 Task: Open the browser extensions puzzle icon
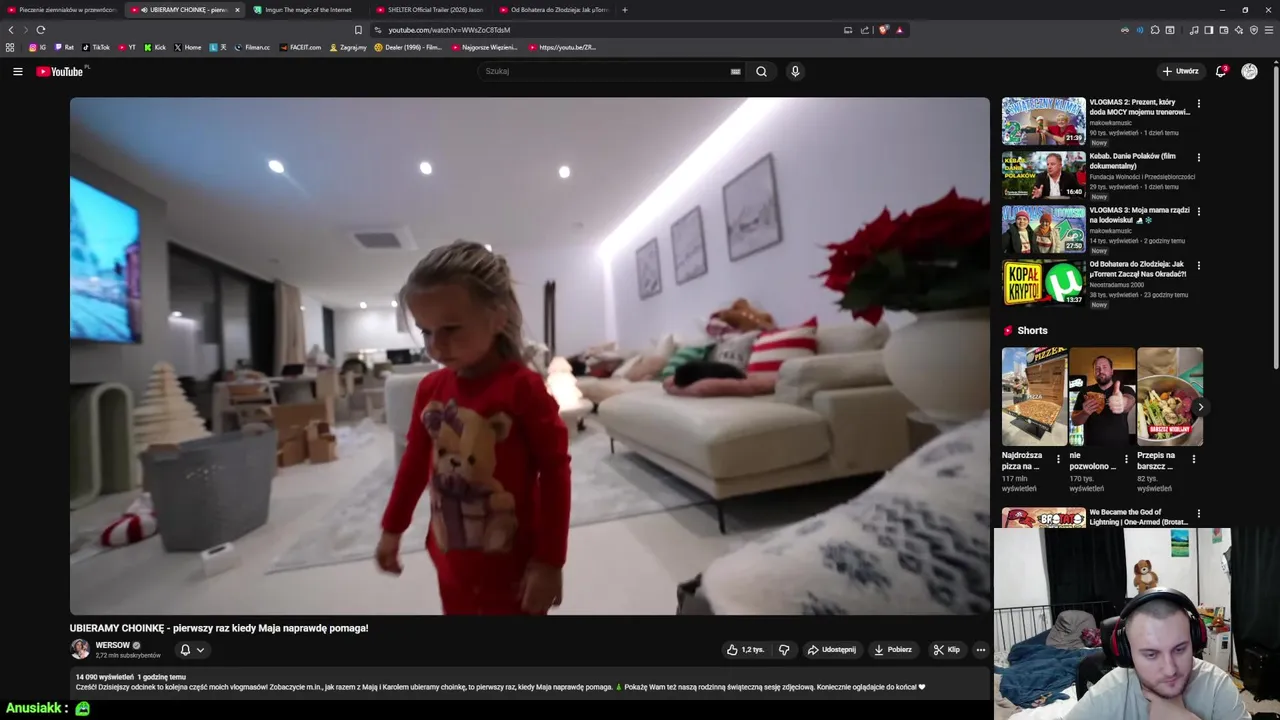point(1155,30)
